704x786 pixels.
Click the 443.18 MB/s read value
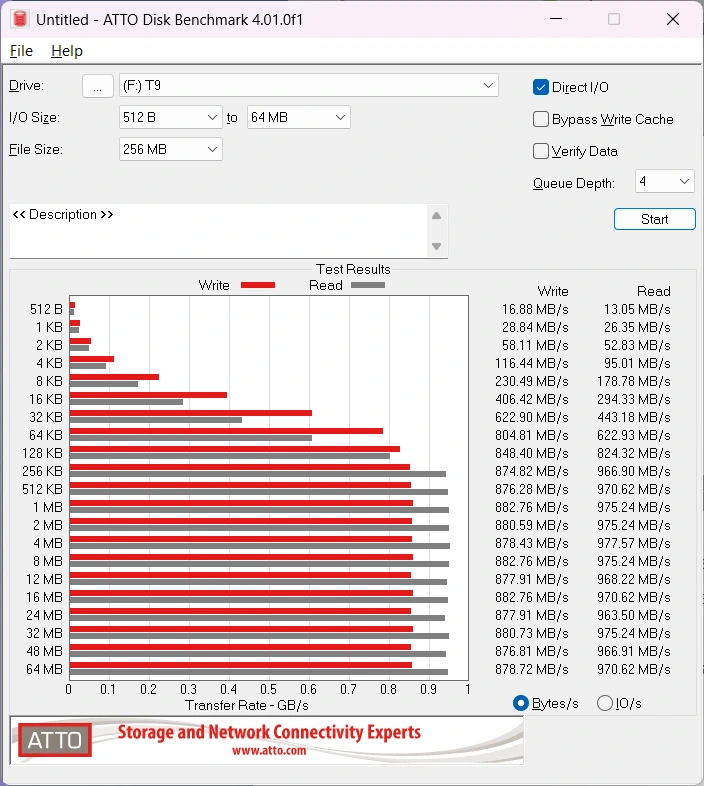tap(633, 417)
